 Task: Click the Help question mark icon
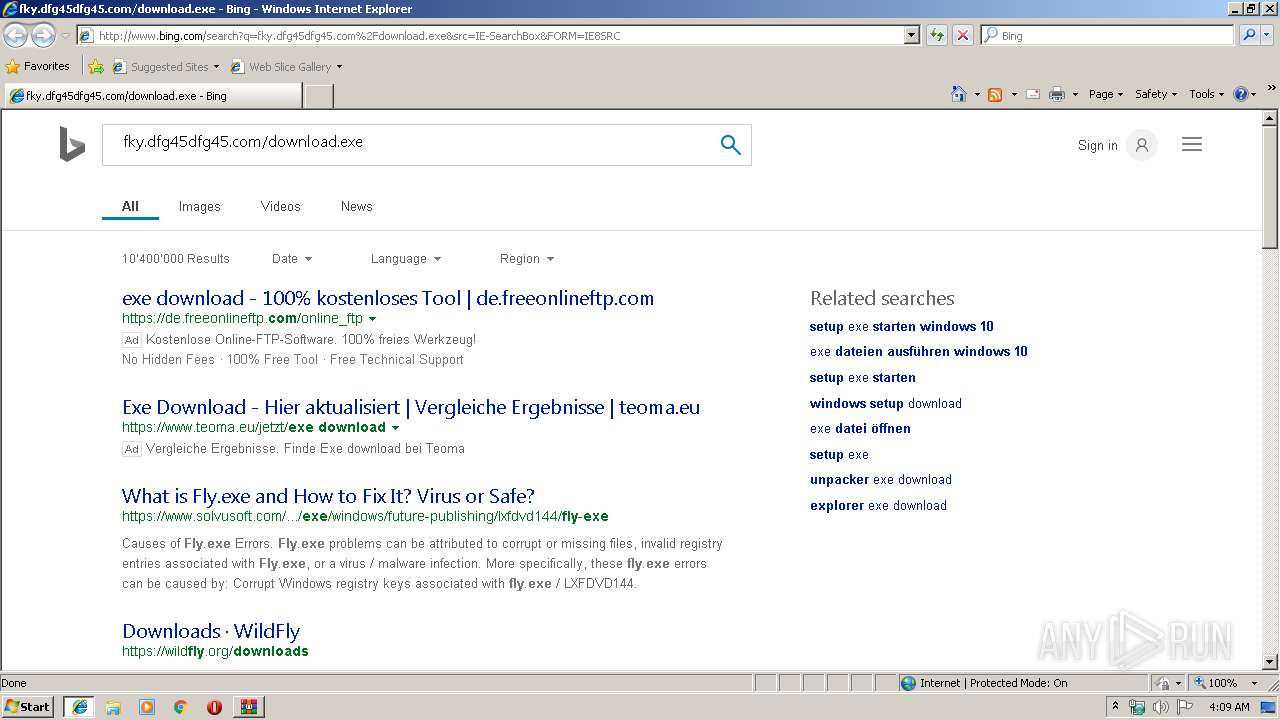pos(1241,94)
